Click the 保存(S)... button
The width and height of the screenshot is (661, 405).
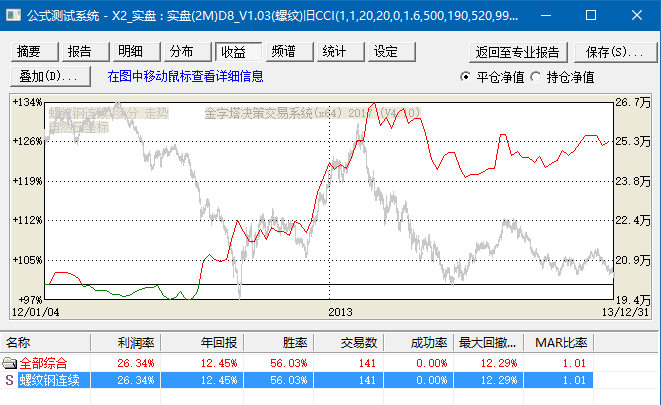[615, 52]
